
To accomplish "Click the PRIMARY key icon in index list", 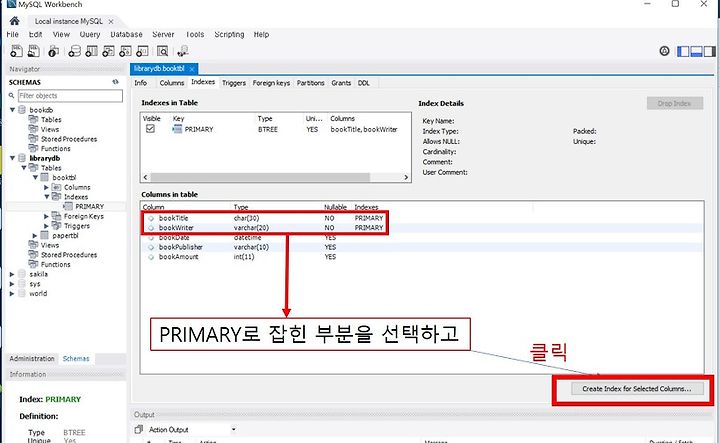I will click(x=177, y=129).
